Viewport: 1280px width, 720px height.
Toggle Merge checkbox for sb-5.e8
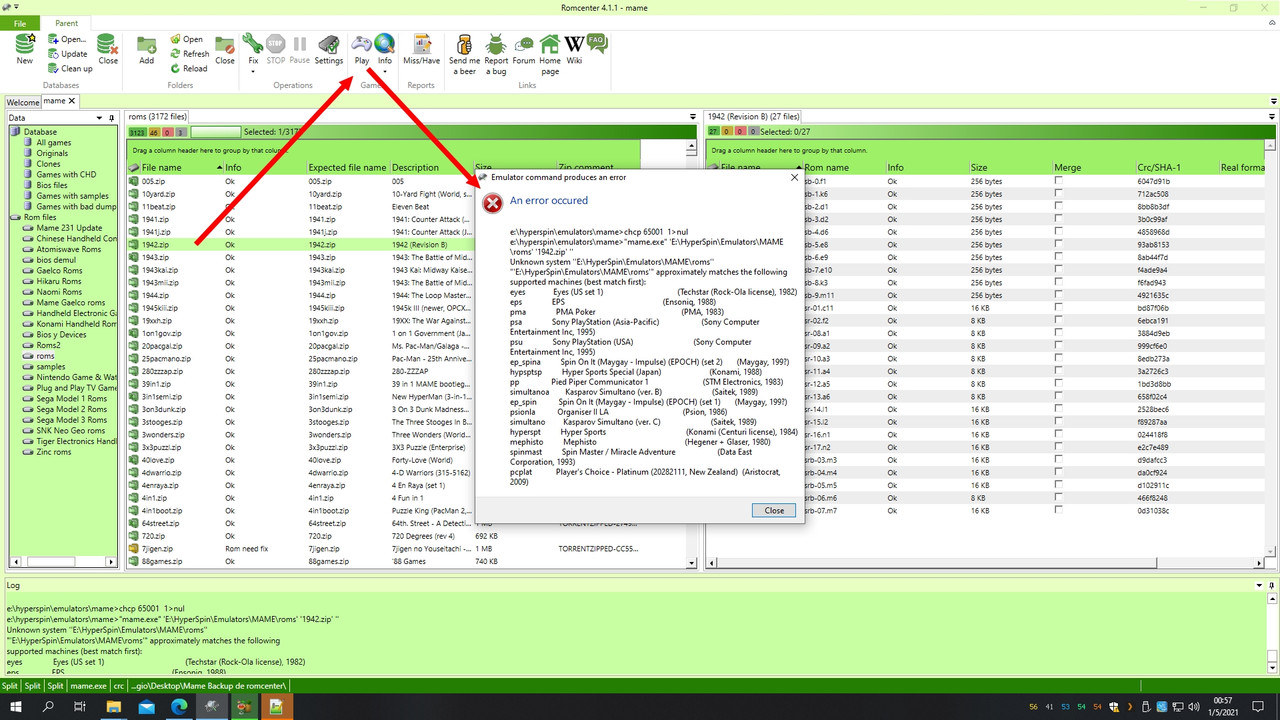click(1059, 245)
